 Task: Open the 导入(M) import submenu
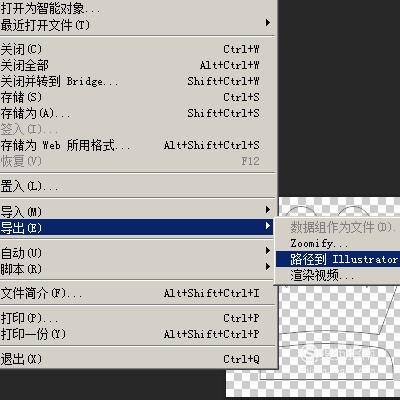(x=137, y=211)
